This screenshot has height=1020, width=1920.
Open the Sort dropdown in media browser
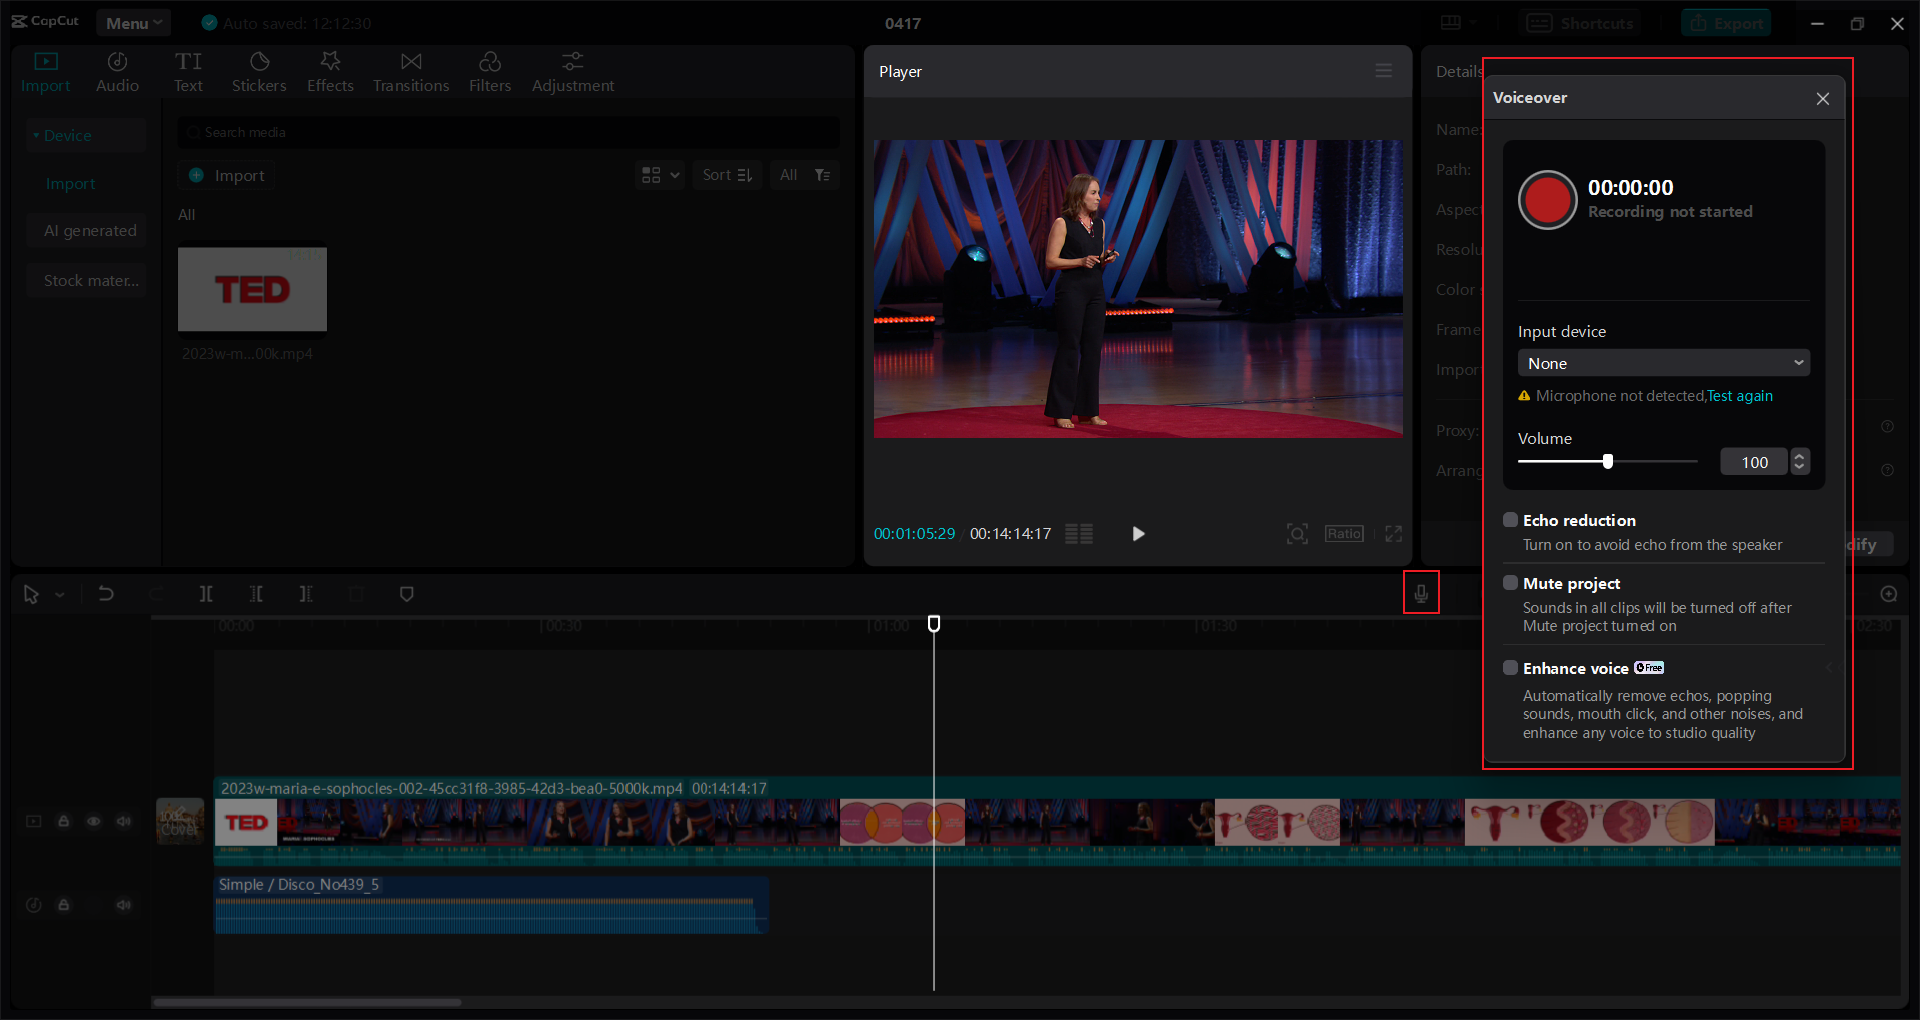click(726, 174)
